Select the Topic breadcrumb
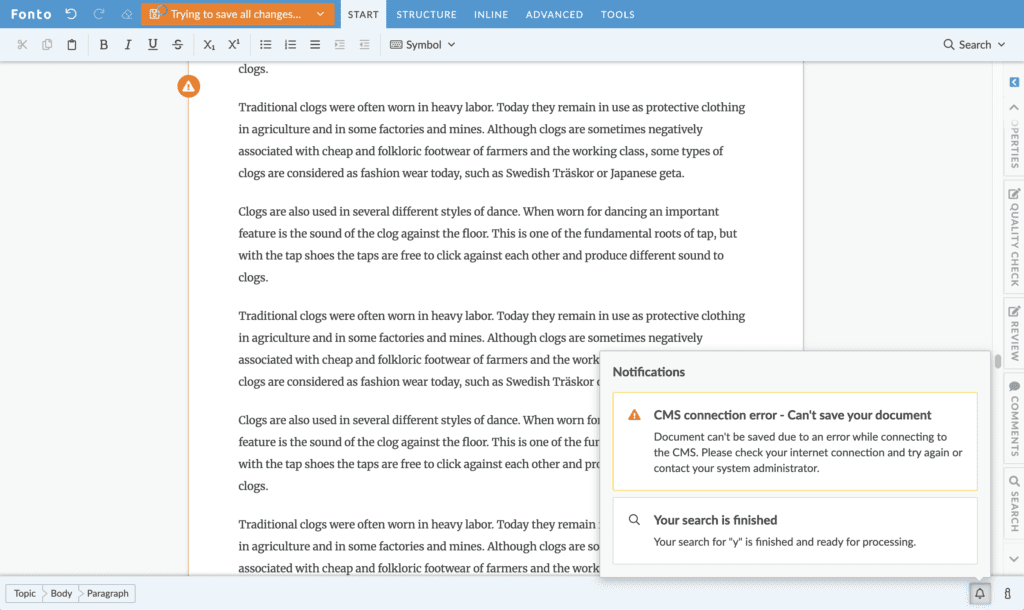 point(25,593)
